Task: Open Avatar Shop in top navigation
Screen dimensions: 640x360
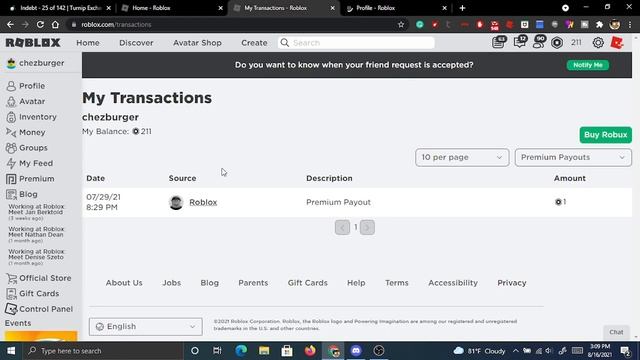Action: click(197, 42)
